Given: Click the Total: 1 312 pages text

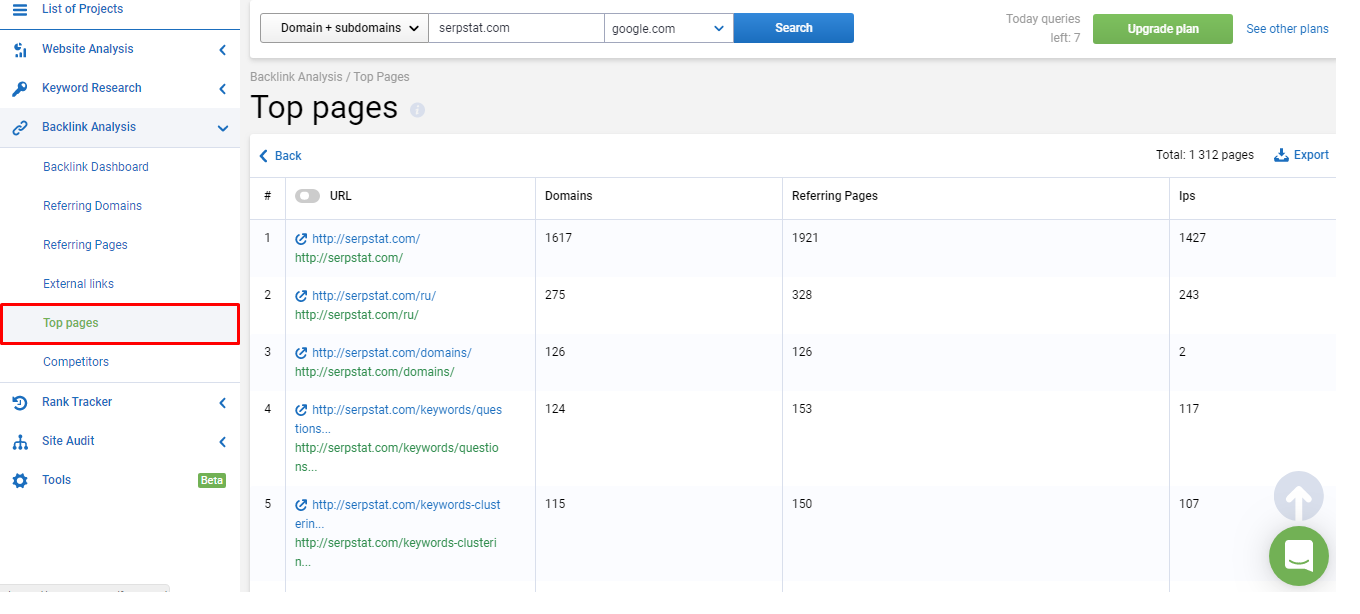Looking at the screenshot, I should point(1205,155).
